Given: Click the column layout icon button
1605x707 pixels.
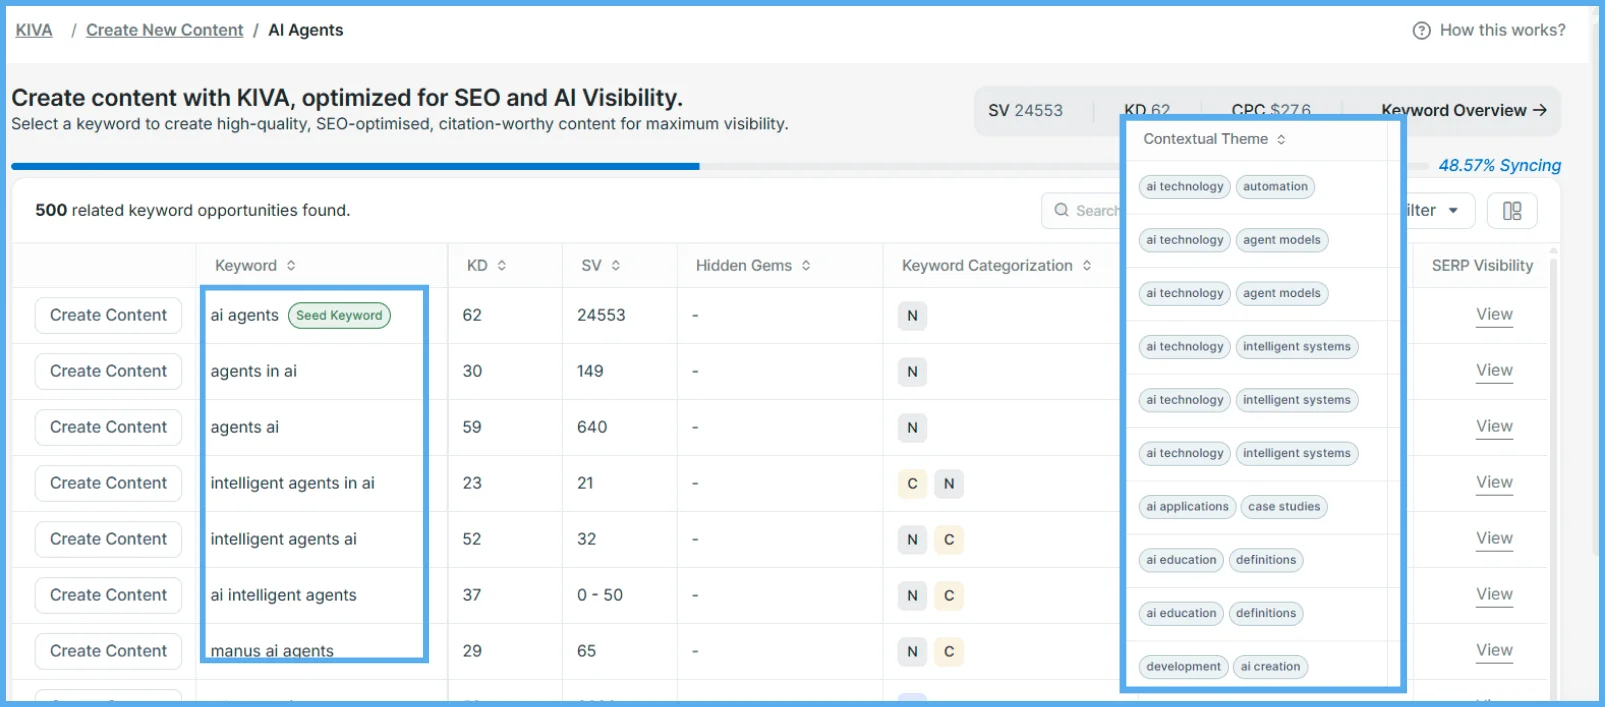Looking at the screenshot, I should pyautogui.click(x=1512, y=211).
